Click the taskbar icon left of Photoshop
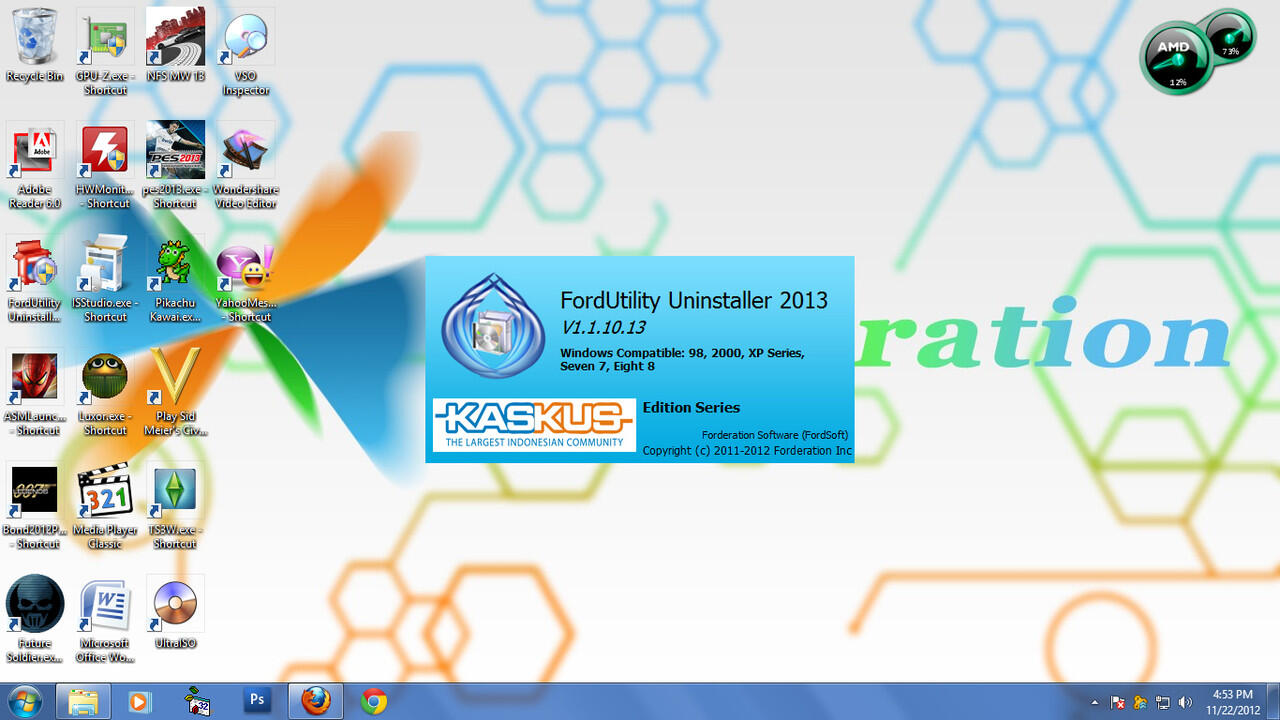The width and height of the screenshot is (1280, 720). (198, 701)
